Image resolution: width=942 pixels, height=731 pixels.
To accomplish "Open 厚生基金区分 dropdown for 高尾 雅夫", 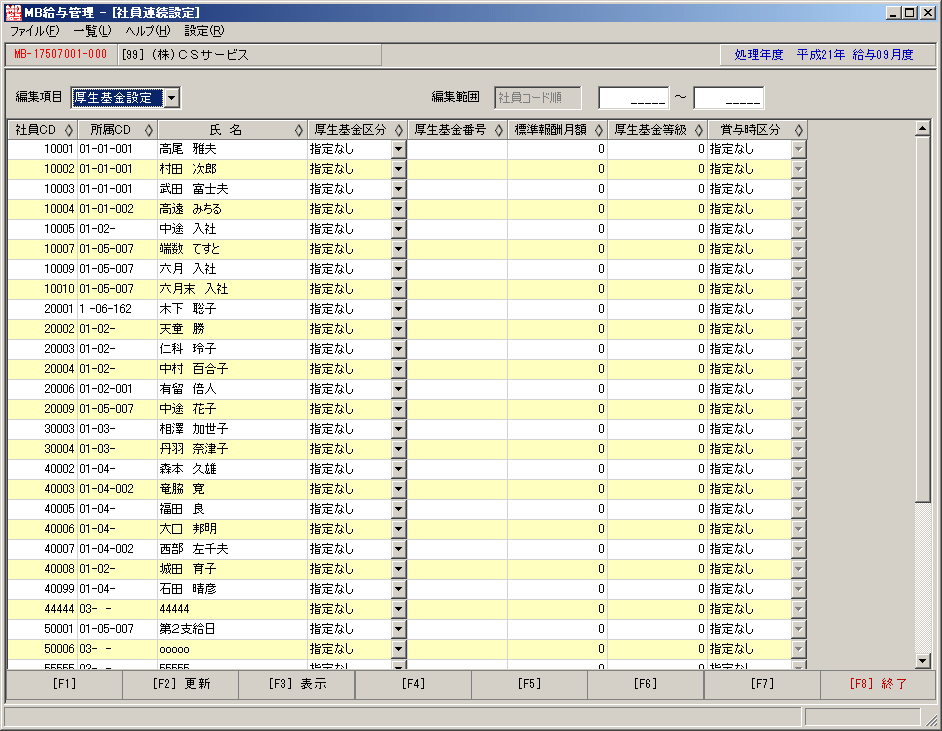I will [x=398, y=149].
